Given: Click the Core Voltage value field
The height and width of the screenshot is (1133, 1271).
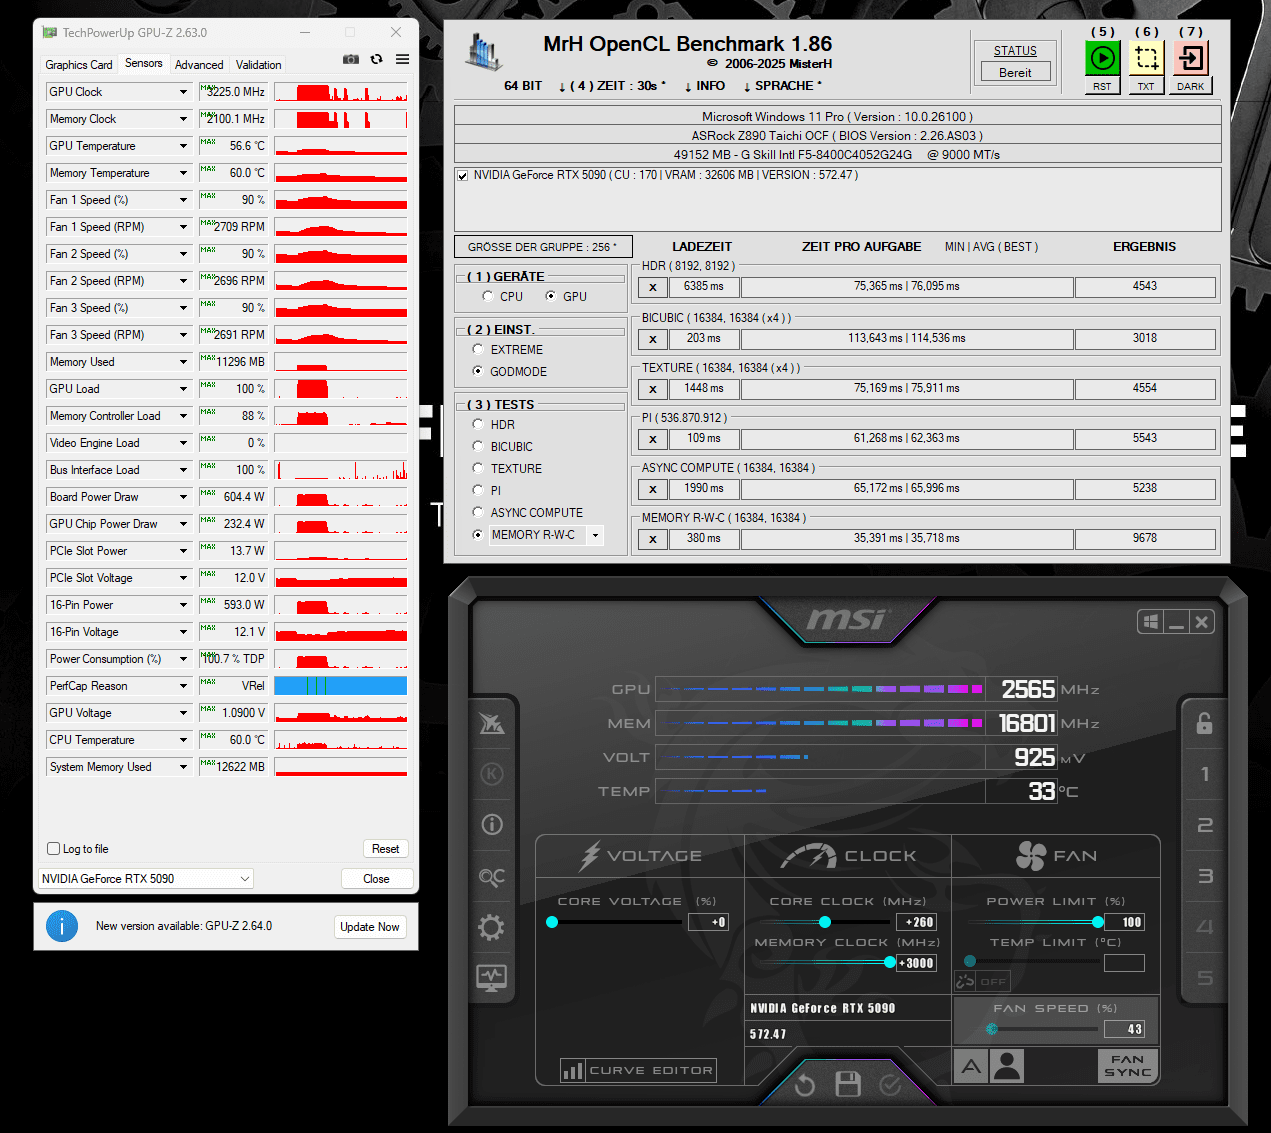Looking at the screenshot, I should point(708,922).
